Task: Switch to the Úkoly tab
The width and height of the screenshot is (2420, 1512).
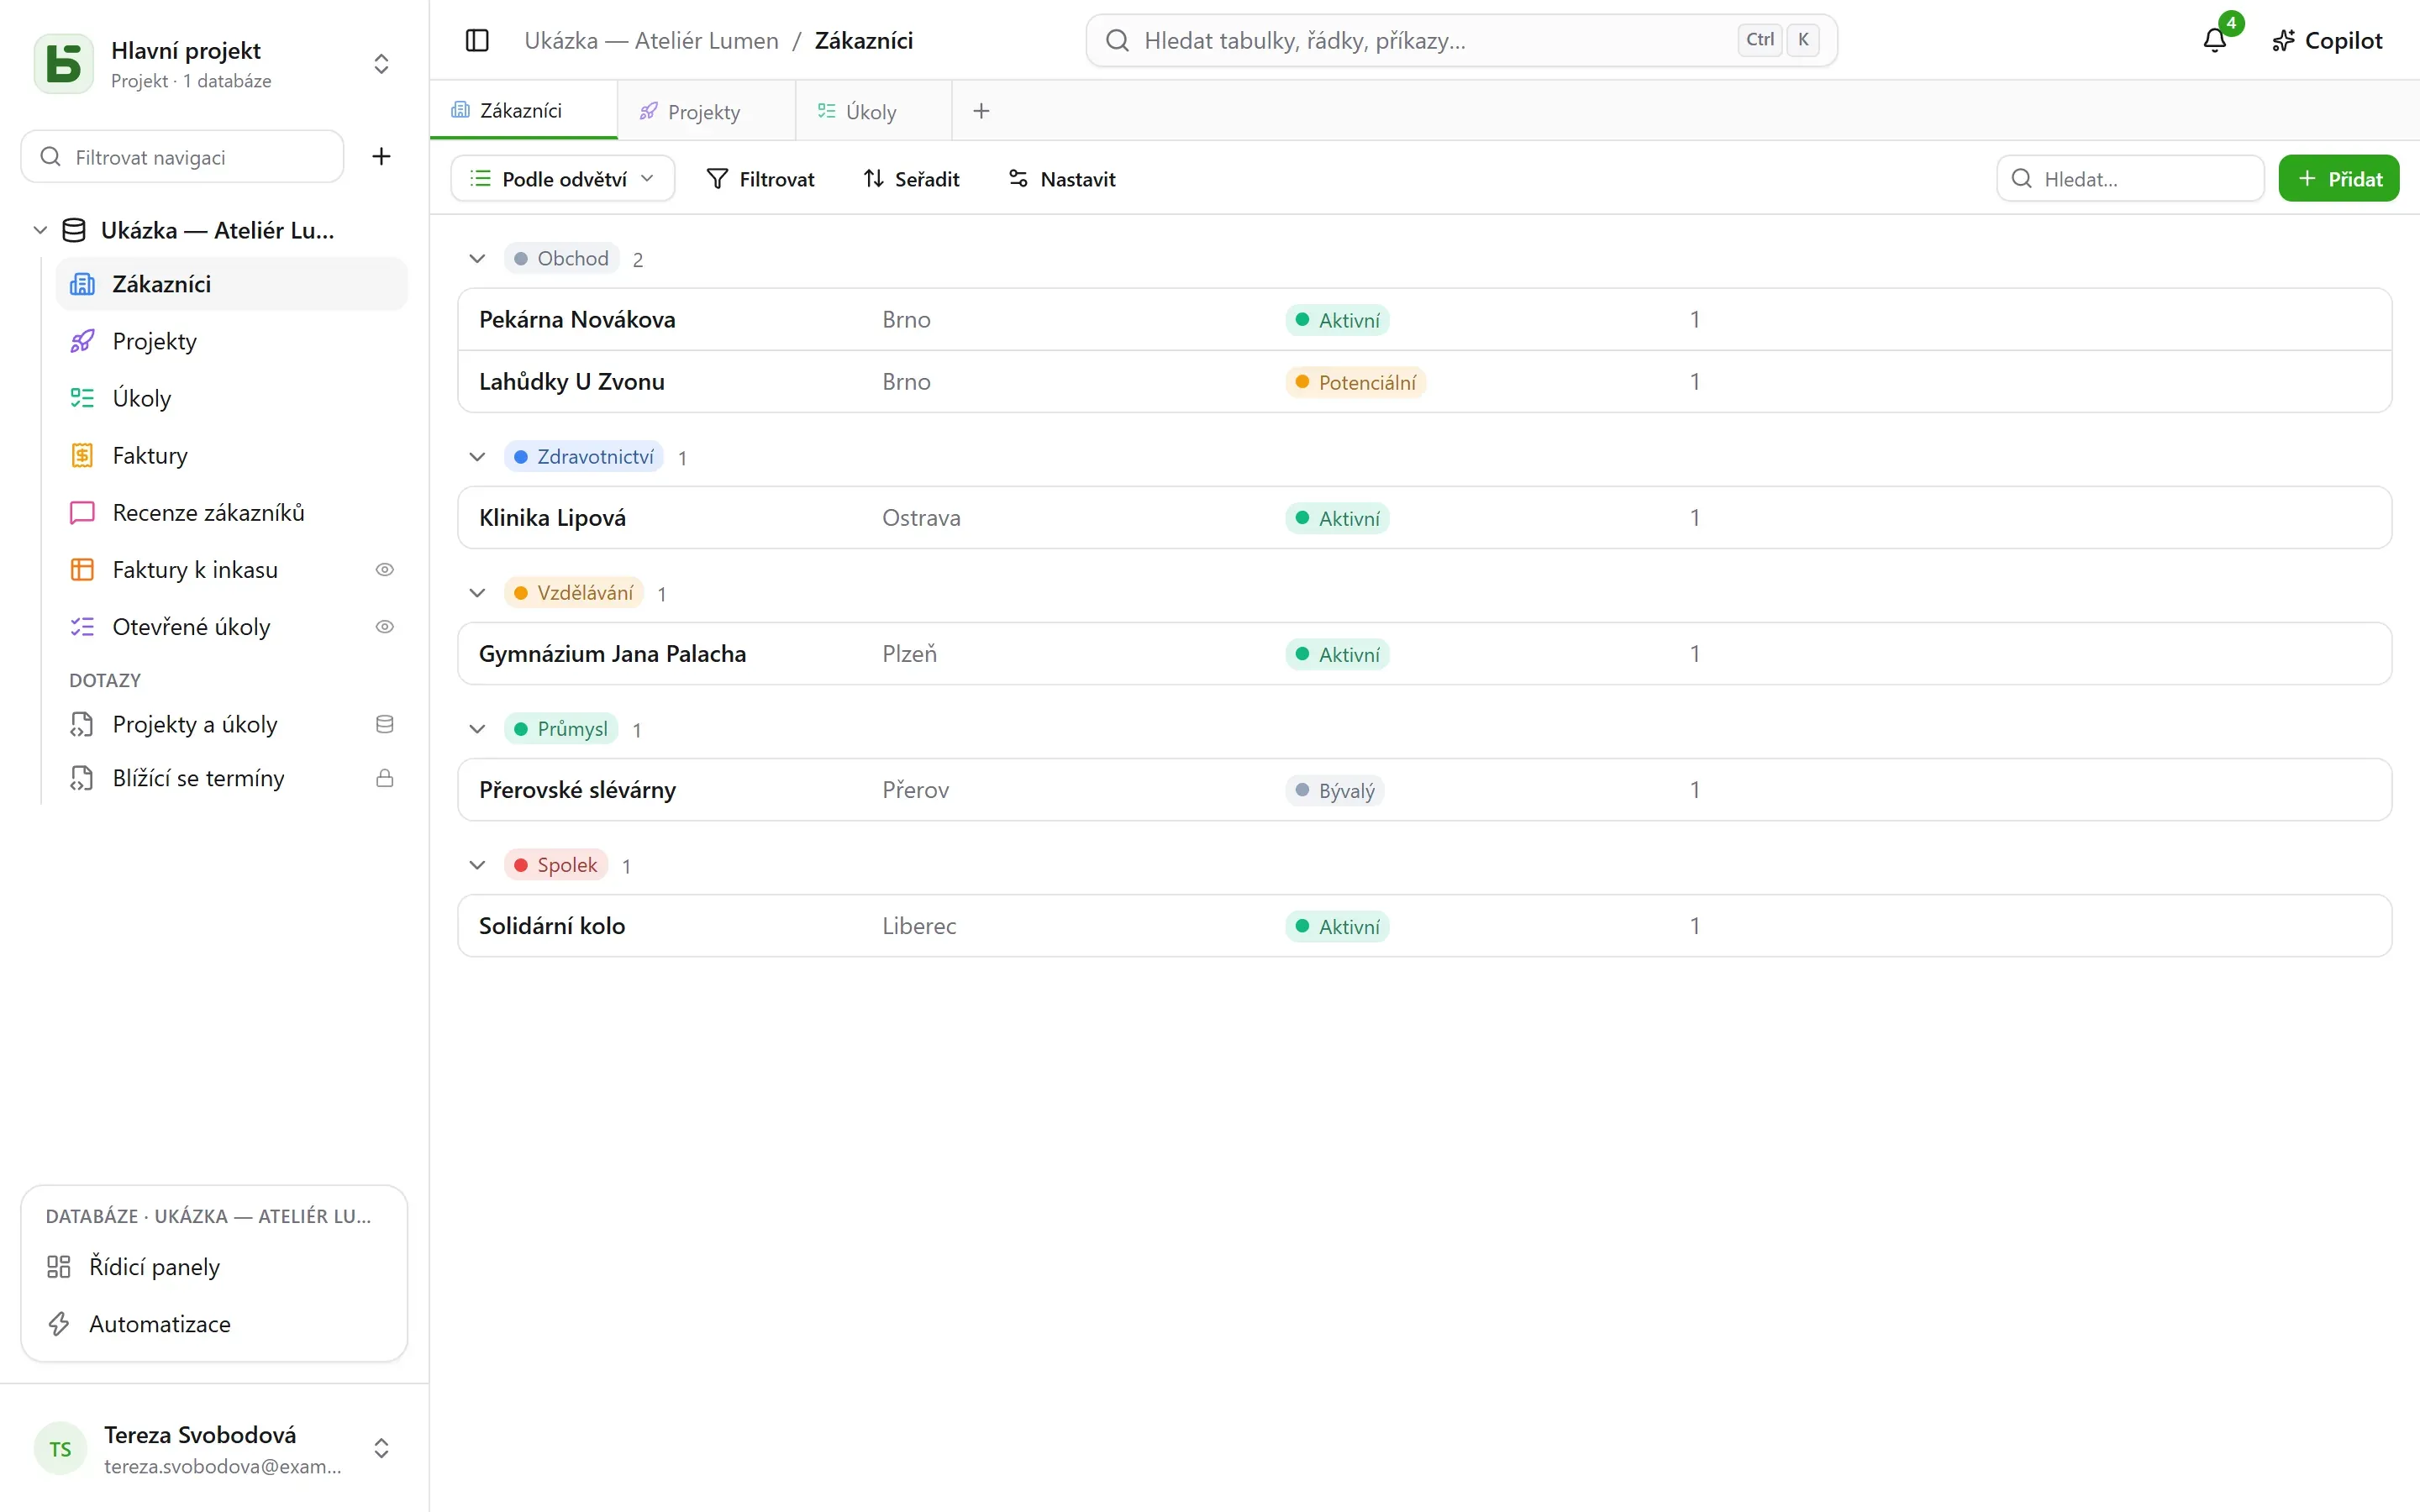Action: (872, 111)
